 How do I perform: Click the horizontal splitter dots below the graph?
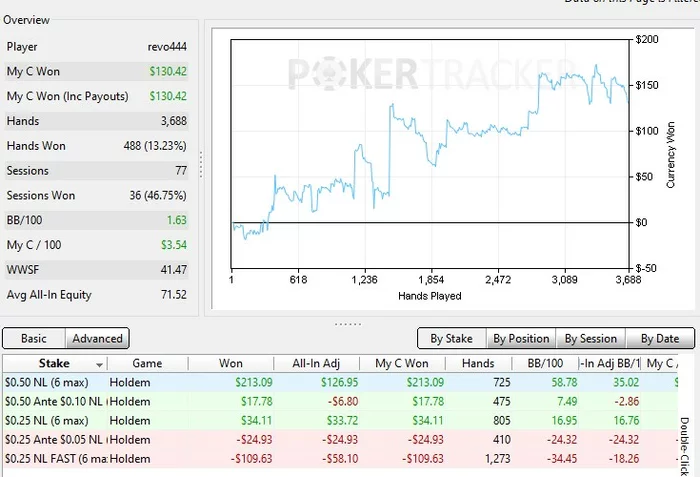tap(348, 324)
